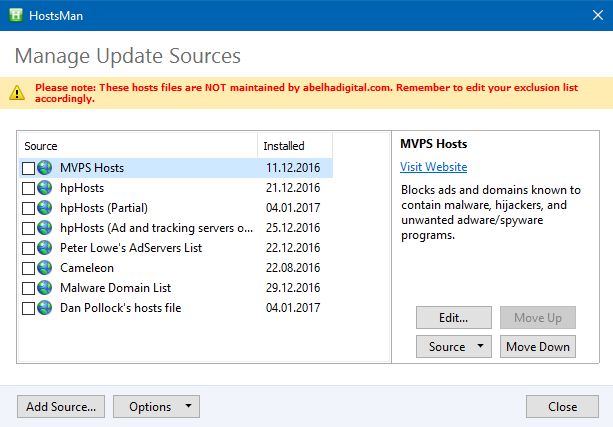The image size is (613, 427).
Task: Click the globe icon beside MVPS Hosts
Action: 45,168
